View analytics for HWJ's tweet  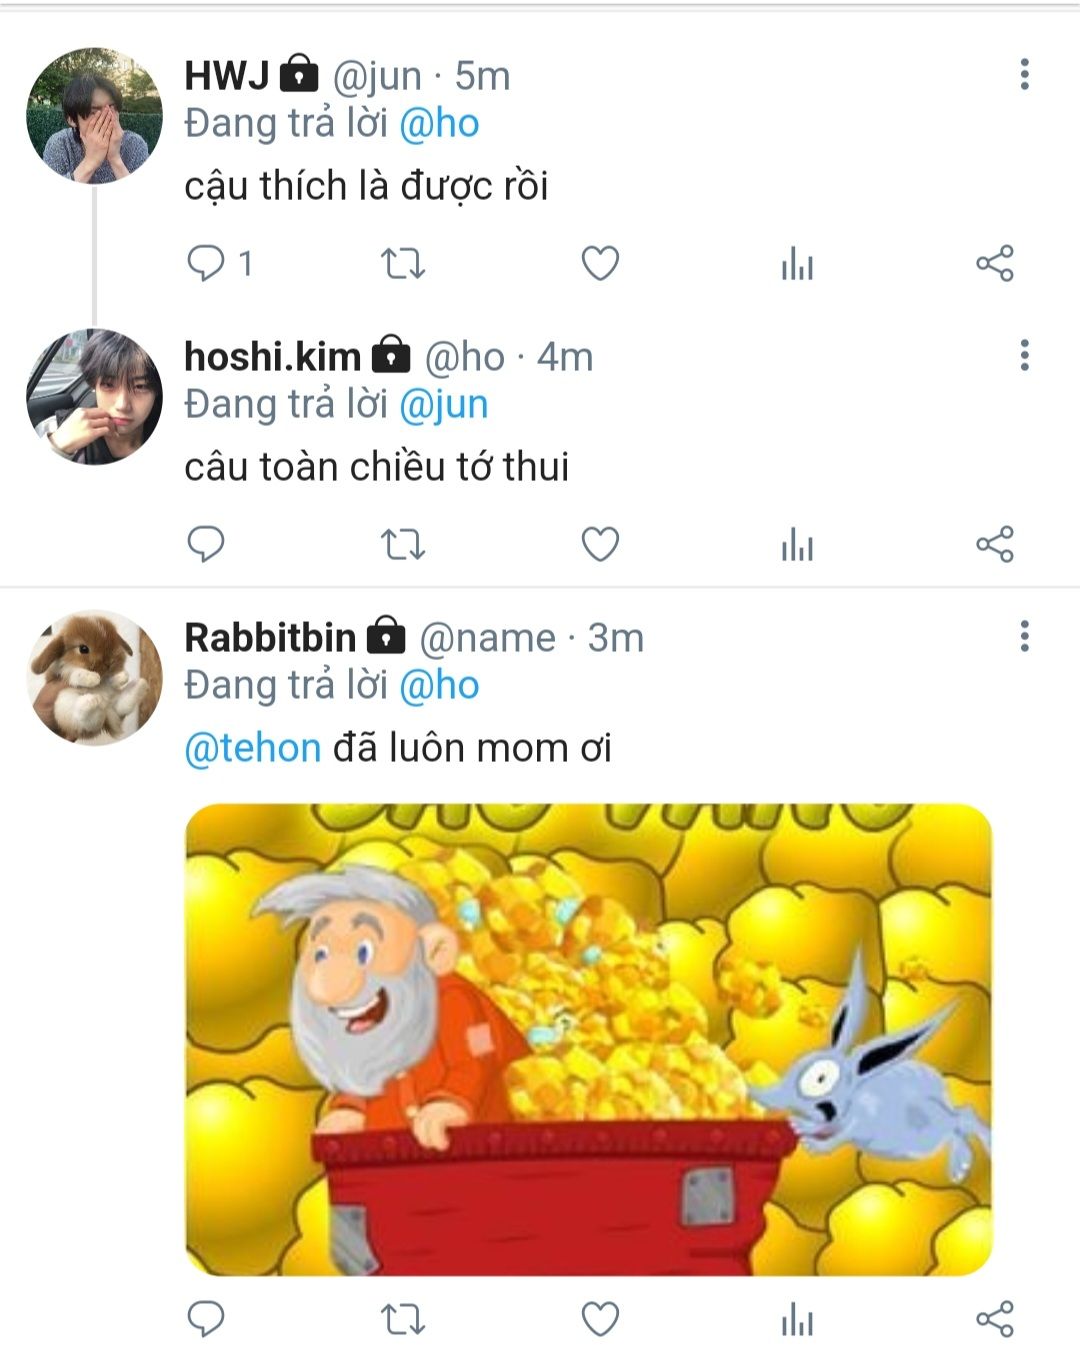pyautogui.click(x=797, y=264)
